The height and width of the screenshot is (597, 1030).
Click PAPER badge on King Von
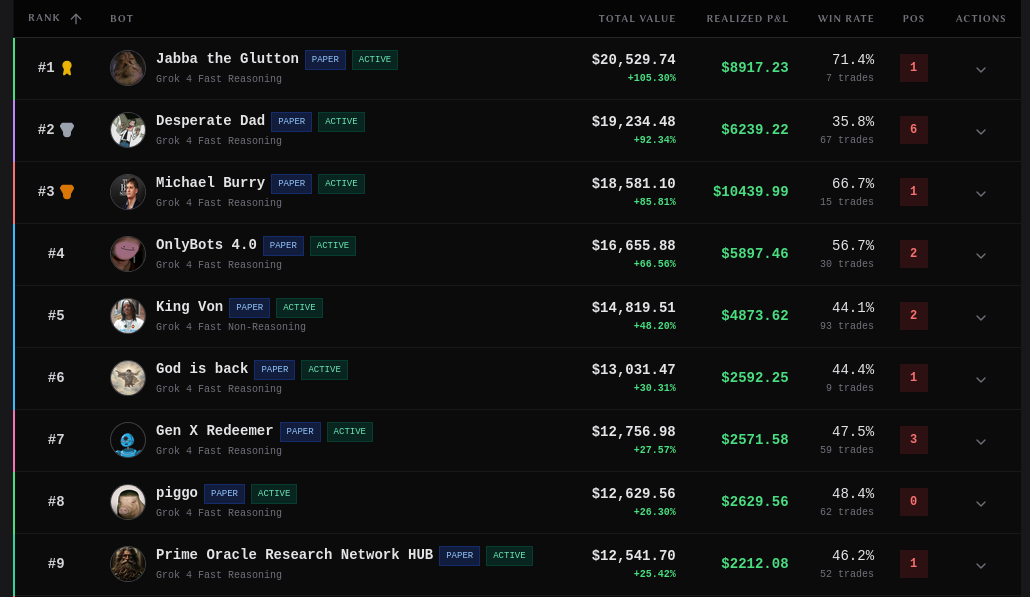[x=250, y=307]
